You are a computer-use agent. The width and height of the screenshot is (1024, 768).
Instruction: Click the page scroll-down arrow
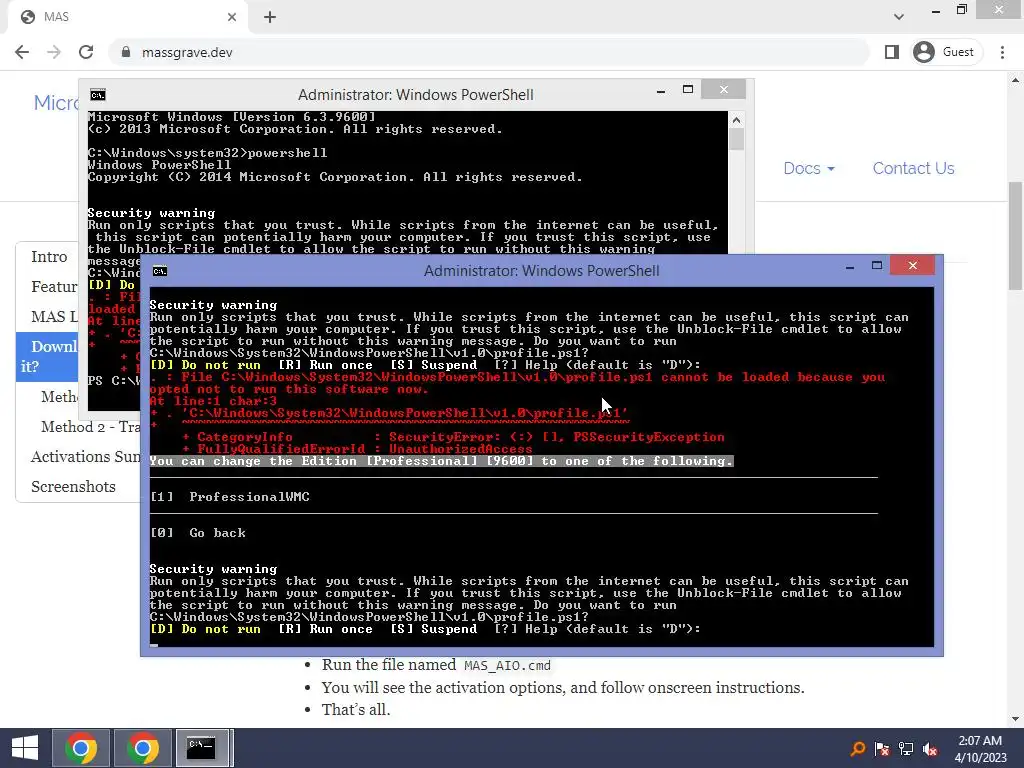[1016, 719]
